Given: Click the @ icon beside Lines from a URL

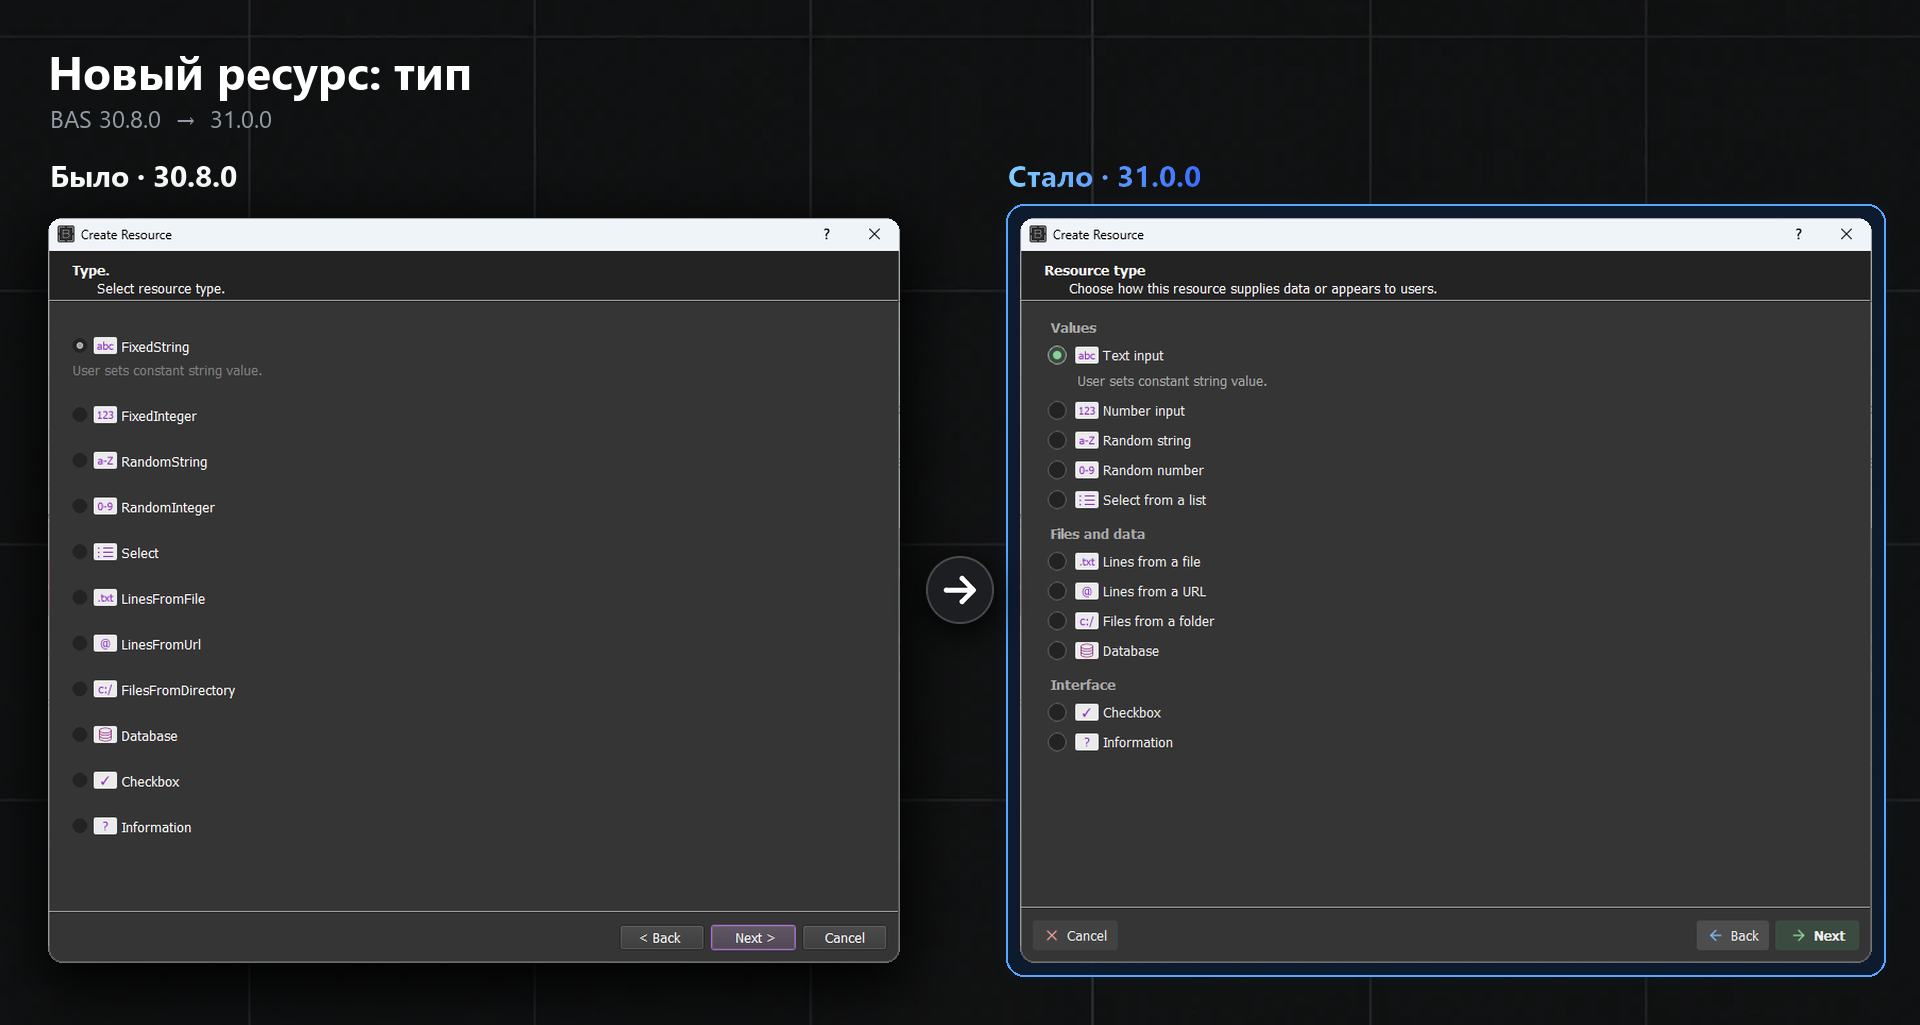Looking at the screenshot, I should coord(1087,591).
